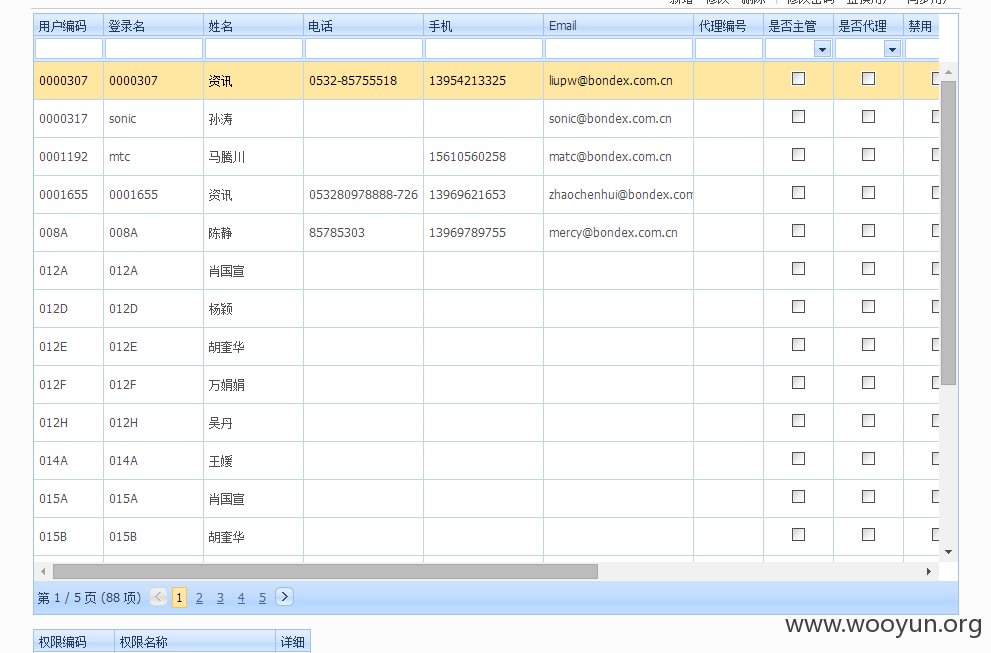Open page 5 of the user list
This screenshot has height=653, width=991.
tap(262, 597)
